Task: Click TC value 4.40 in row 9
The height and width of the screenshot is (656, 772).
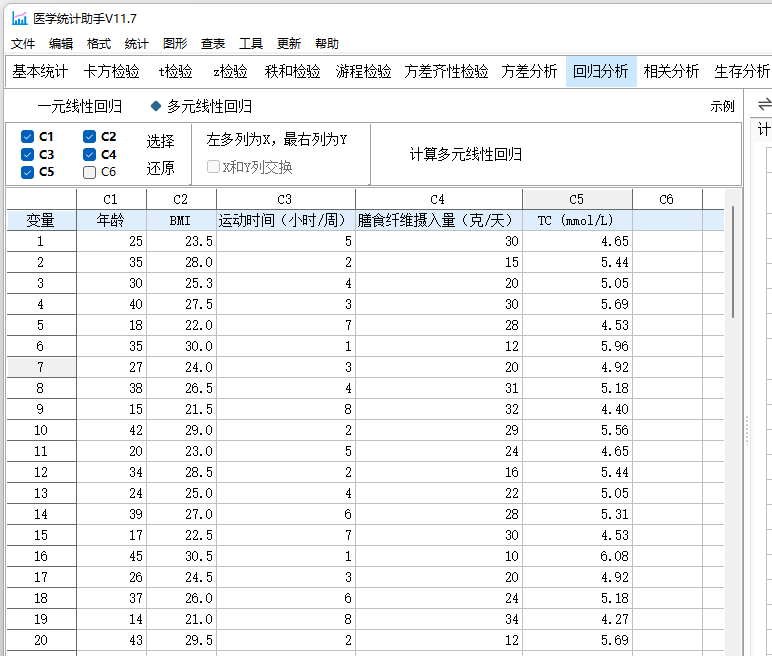Action: (x=577, y=409)
